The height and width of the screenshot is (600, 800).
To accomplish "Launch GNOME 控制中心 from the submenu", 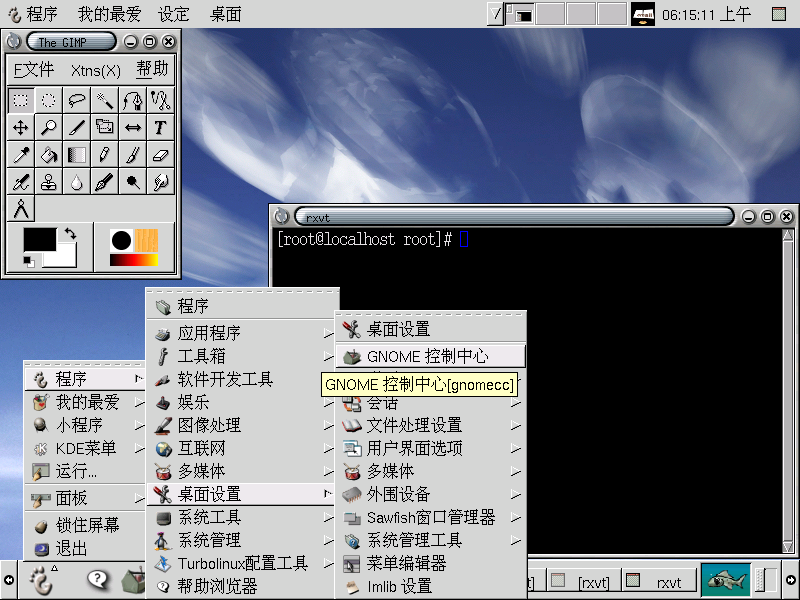I will (430, 356).
